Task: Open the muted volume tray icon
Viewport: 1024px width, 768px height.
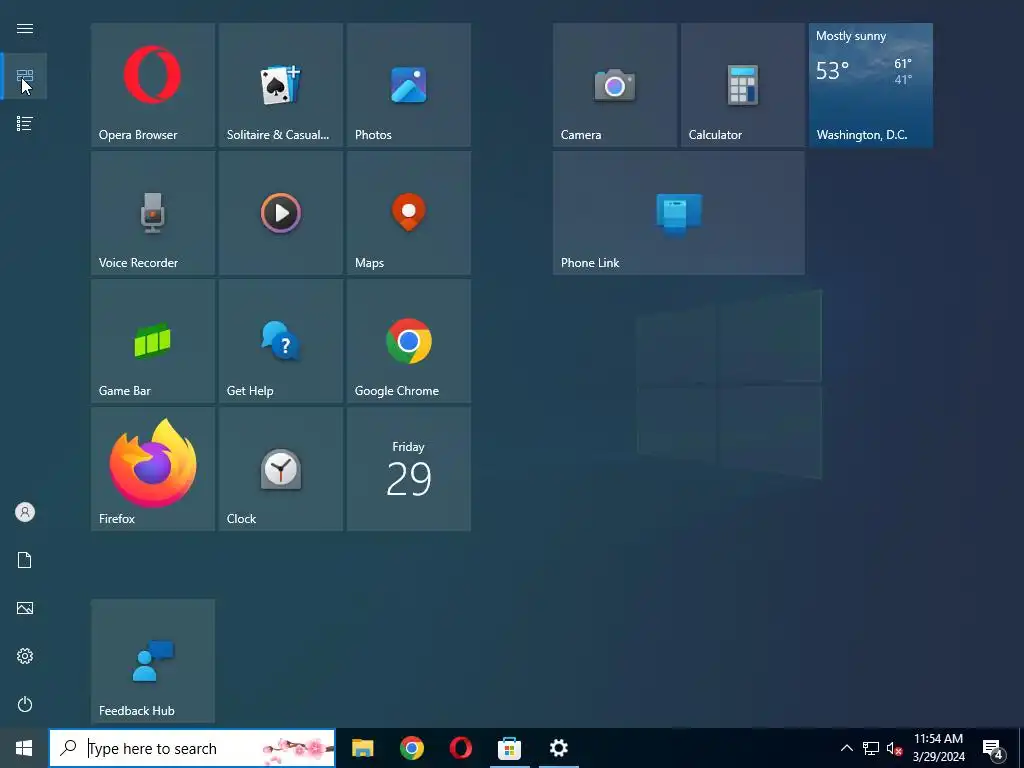Action: click(x=894, y=748)
